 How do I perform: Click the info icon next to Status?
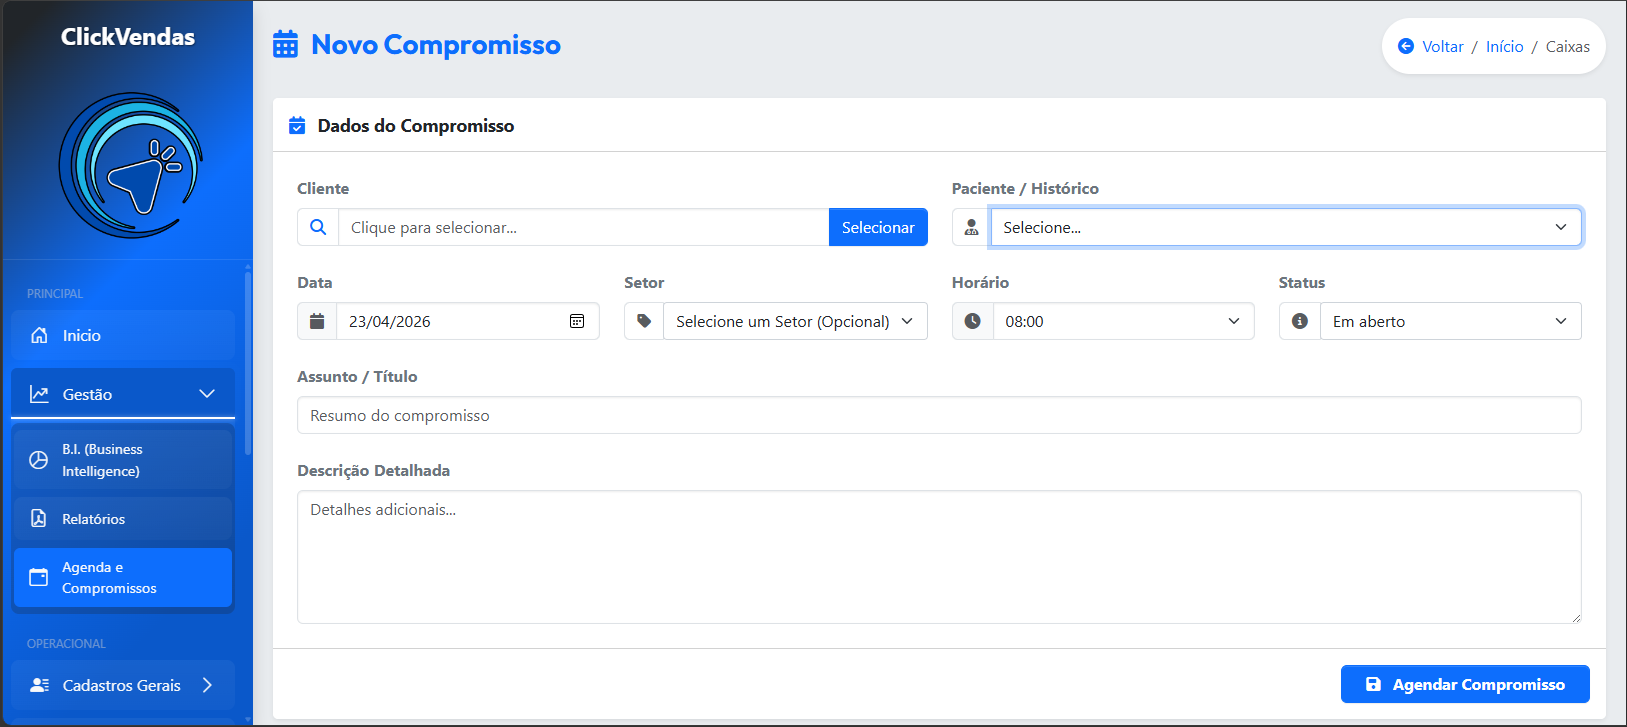click(1300, 321)
